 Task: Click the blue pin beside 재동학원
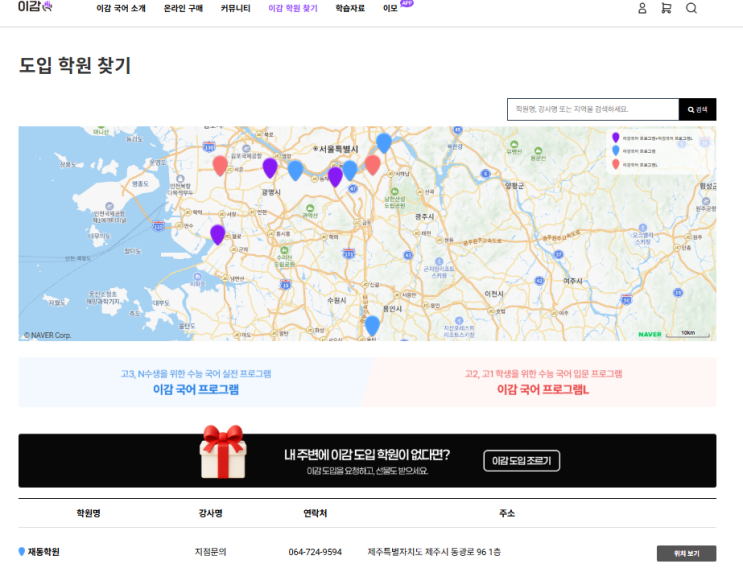[x=22, y=552]
